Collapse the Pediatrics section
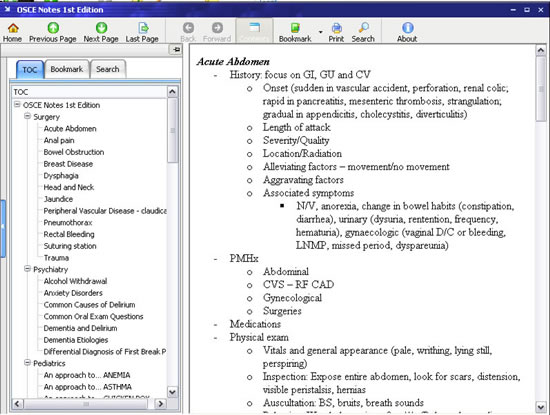 click(27, 363)
